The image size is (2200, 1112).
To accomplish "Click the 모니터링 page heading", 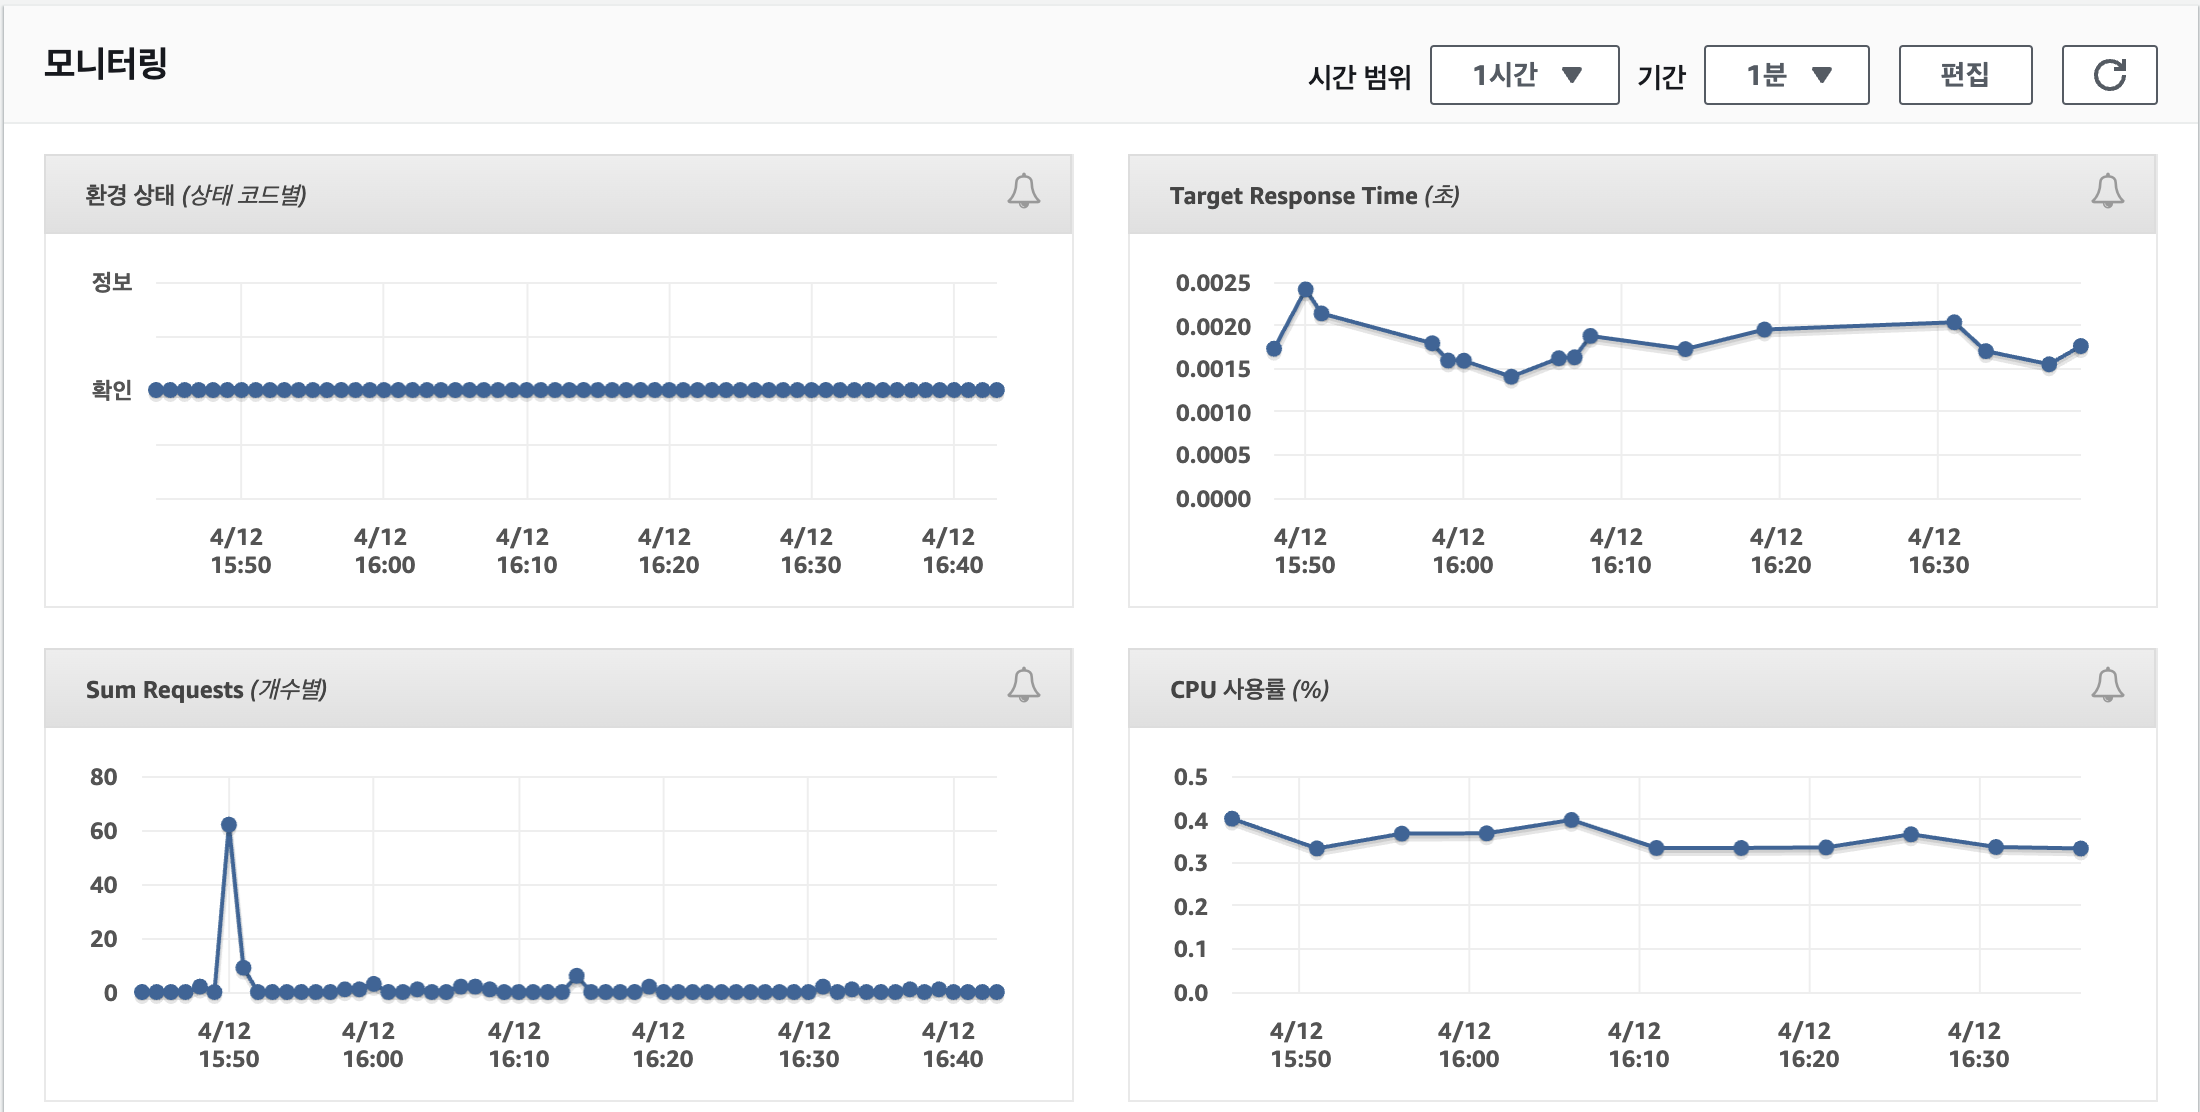I will click(x=105, y=63).
